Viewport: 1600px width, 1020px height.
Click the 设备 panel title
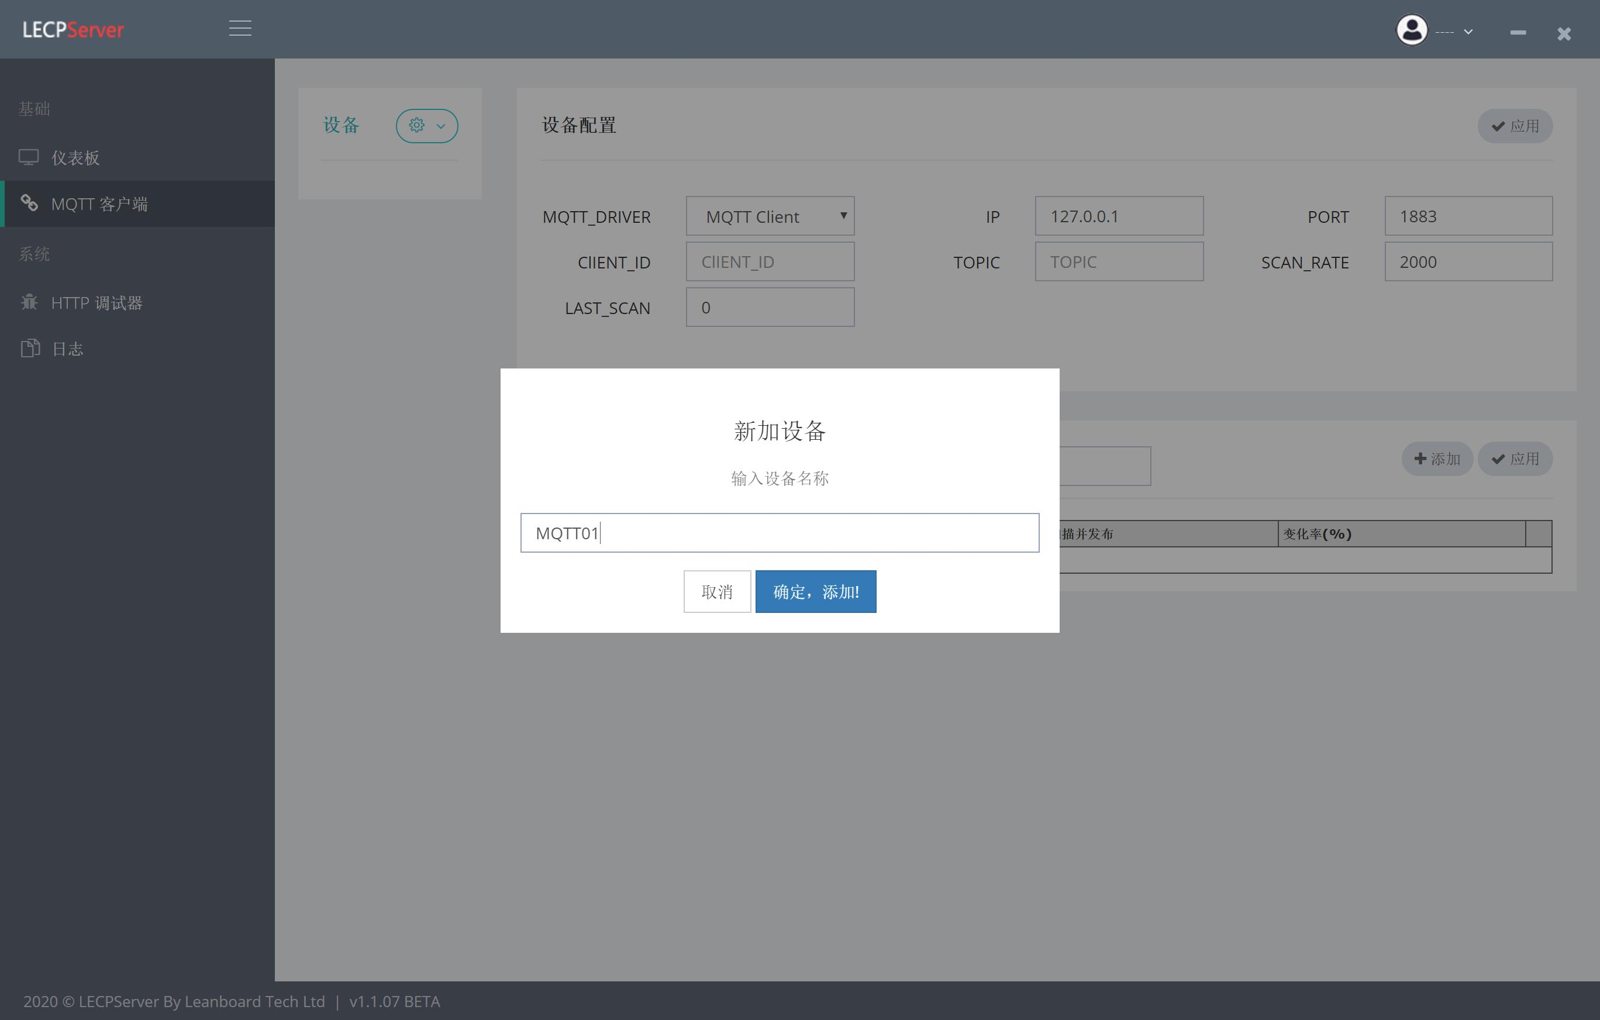click(341, 125)
